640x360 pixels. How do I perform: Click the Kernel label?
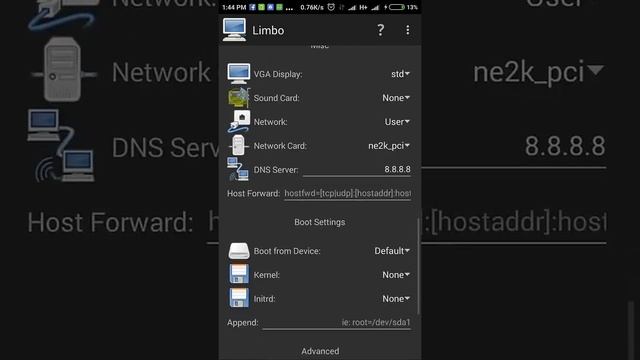tap(267, 275)
